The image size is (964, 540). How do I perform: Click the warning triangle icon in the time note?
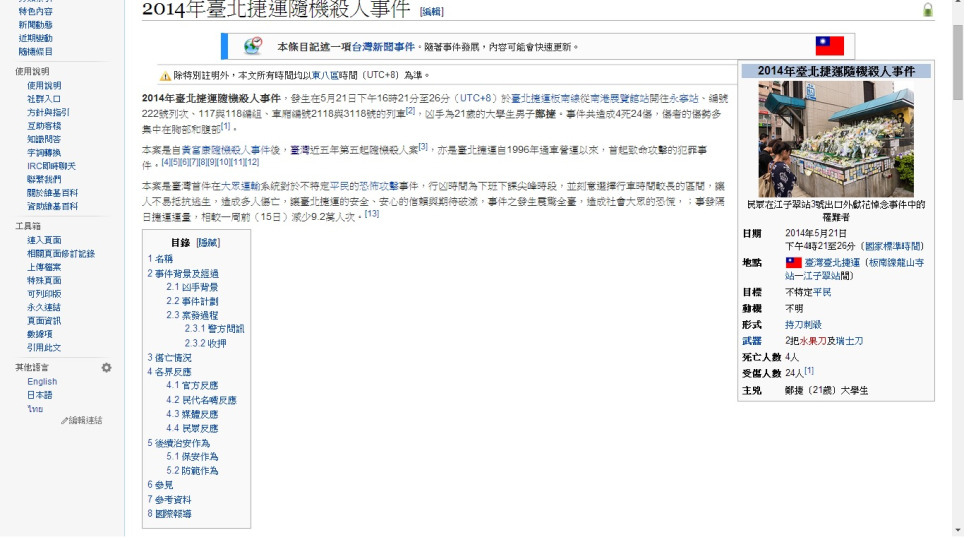pos(165,76)
